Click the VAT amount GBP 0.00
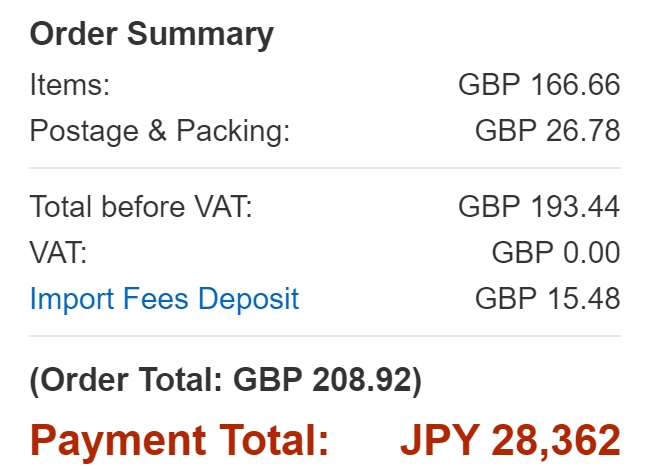657x469 pixels. click(555, 253)
